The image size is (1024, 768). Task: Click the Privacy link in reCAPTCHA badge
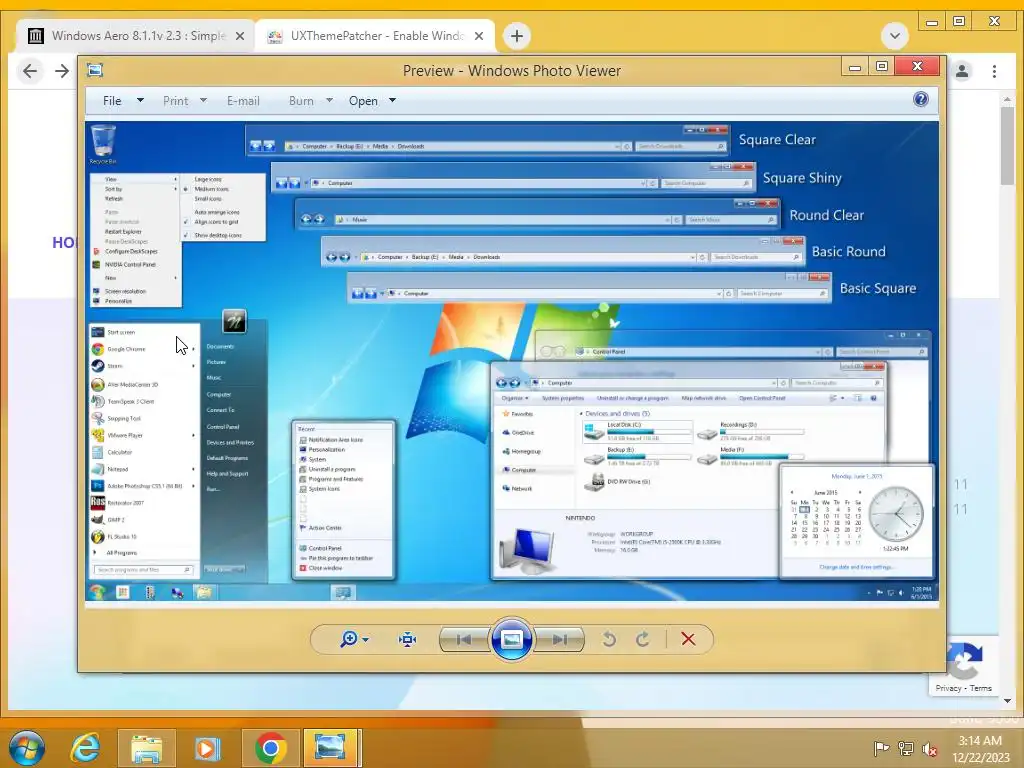click(948, 688)
